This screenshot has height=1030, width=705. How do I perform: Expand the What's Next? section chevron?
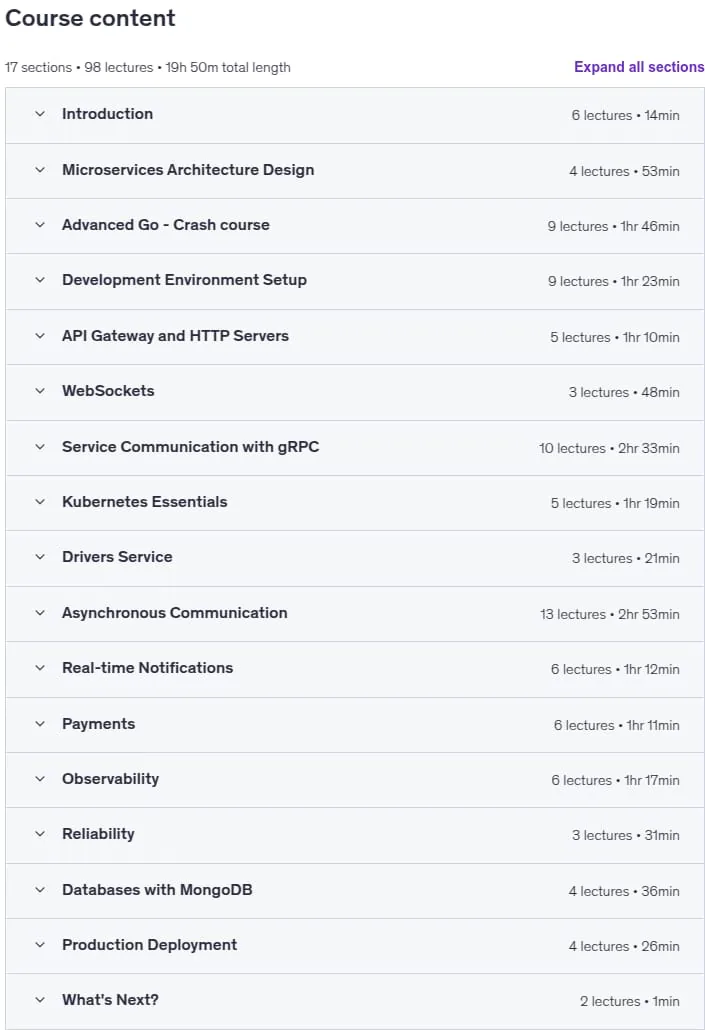click(40, 1000)
